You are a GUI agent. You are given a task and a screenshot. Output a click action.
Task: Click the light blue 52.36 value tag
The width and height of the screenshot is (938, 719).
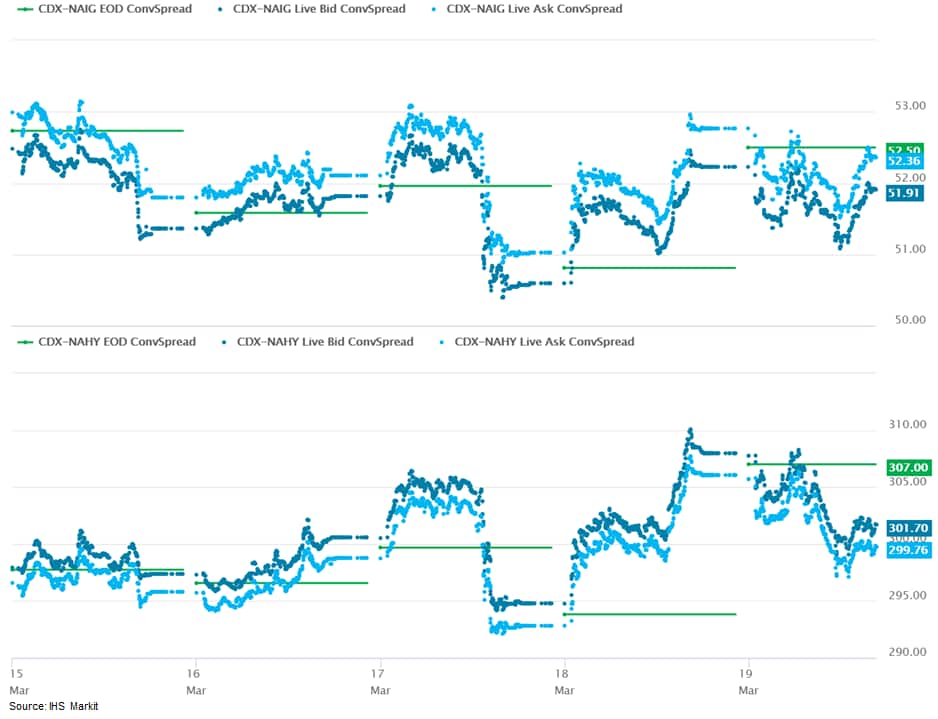tap(909, 162)
